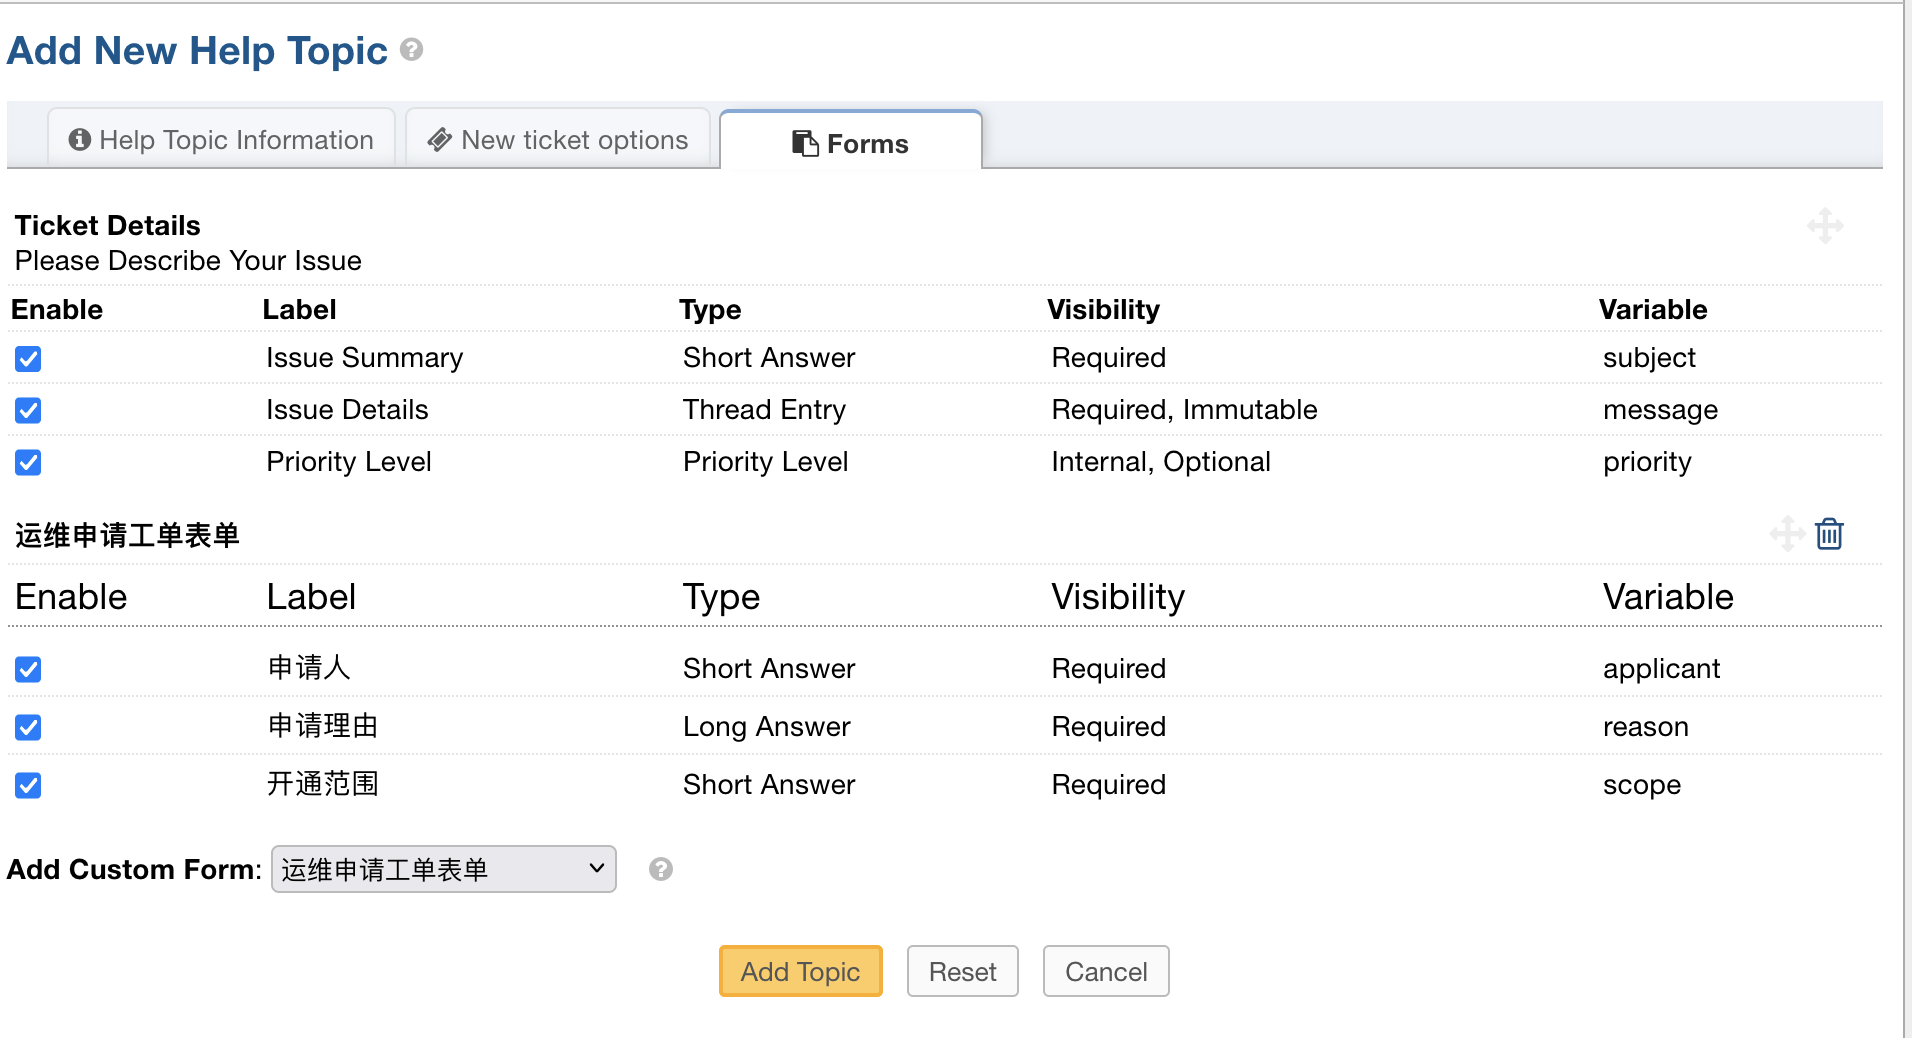Viewport: 1912px width, 1038px height.
Task: Click the ticket icon on New ticket options tab
Action: [439, 140]
